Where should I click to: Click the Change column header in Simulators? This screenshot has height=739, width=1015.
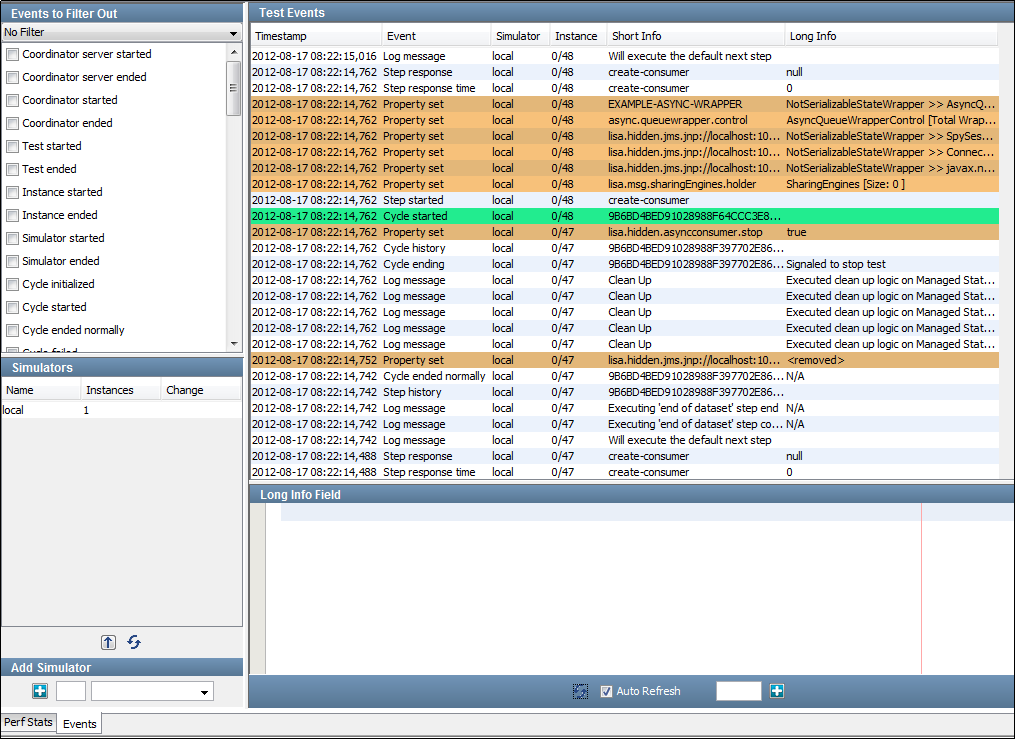(x=201, y=390)
